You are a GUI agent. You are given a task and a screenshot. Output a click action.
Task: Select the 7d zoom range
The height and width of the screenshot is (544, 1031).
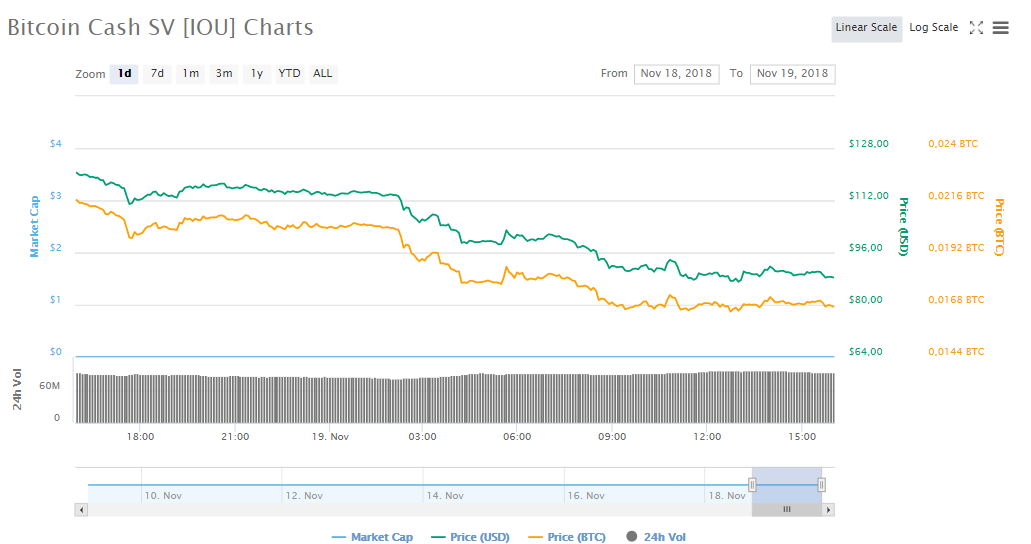click(157, 74)
